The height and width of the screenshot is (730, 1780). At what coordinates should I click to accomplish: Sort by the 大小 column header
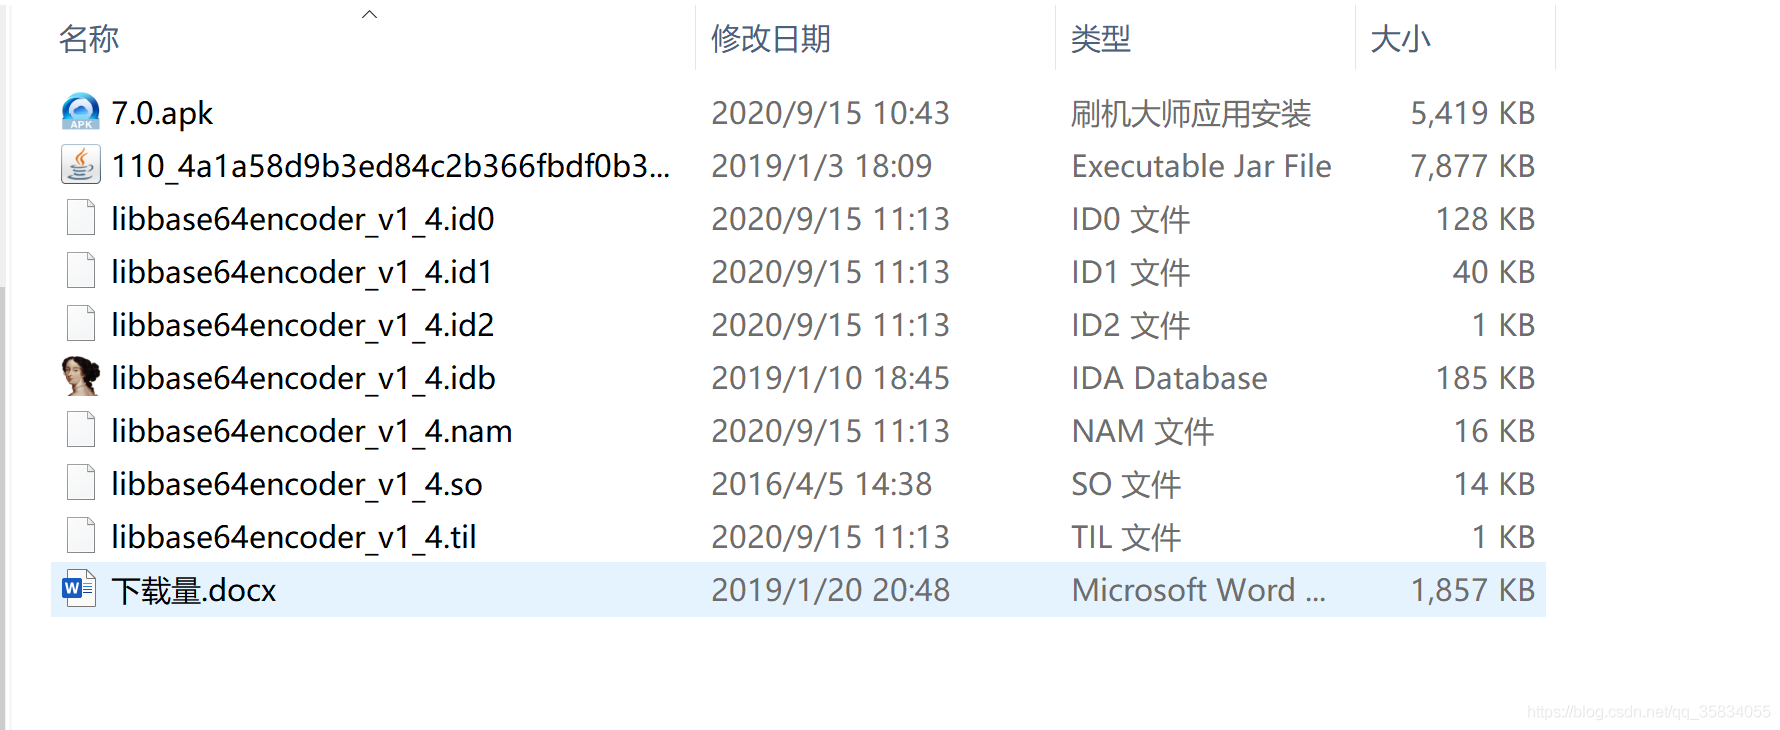[x=1400, y=39]
